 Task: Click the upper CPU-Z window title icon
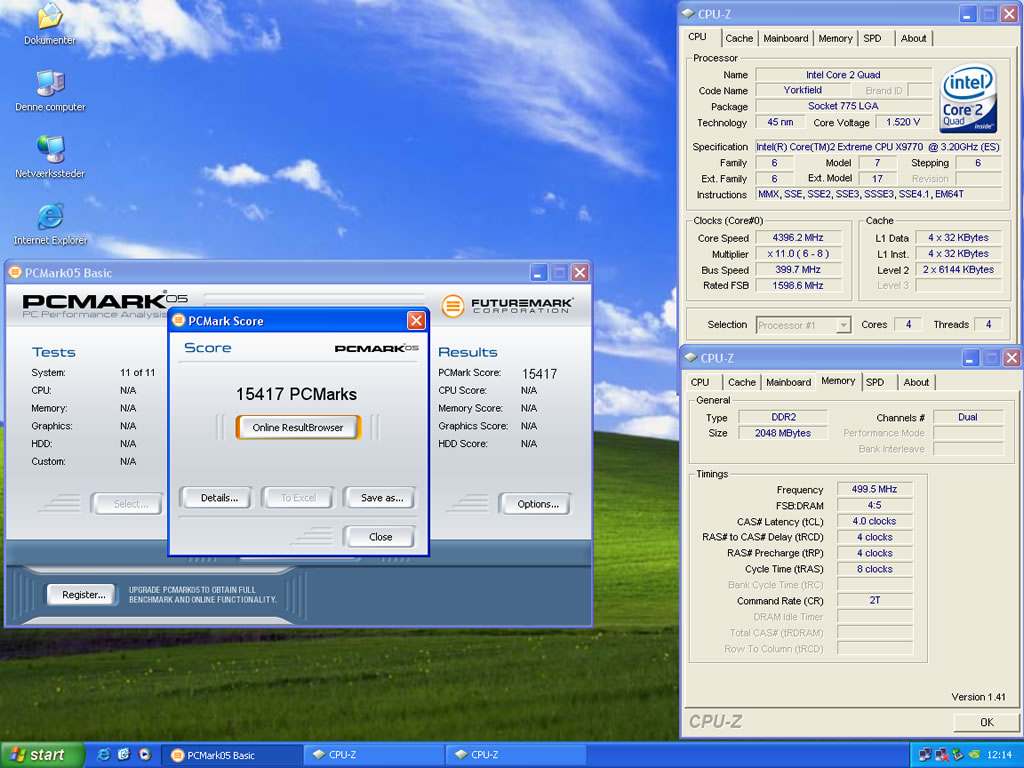point(688,13)
